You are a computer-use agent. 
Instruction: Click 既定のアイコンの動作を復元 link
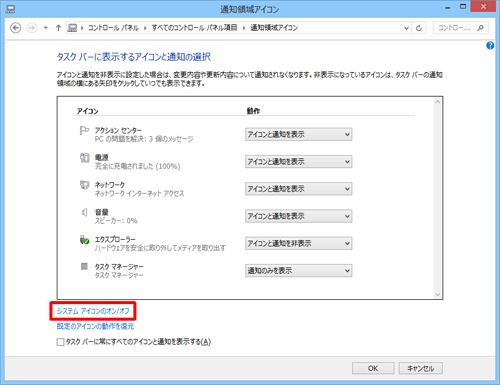coord(95,326)
